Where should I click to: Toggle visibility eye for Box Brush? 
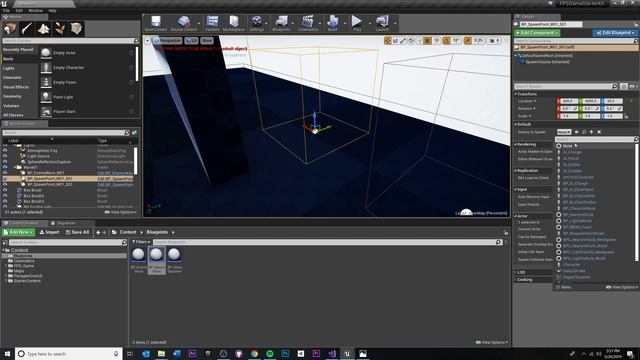(x=5, y=190)
